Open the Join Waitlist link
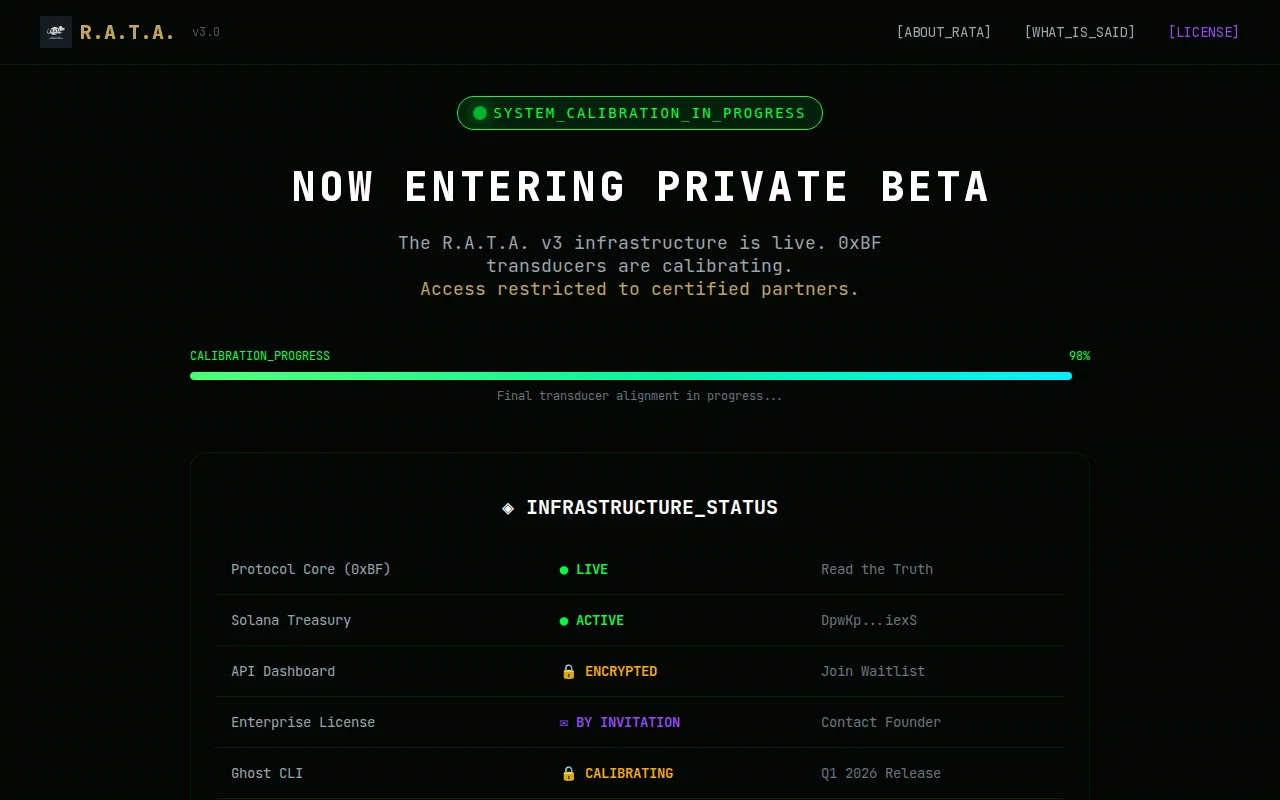The image size is (1280, 800). click(873, 671)
